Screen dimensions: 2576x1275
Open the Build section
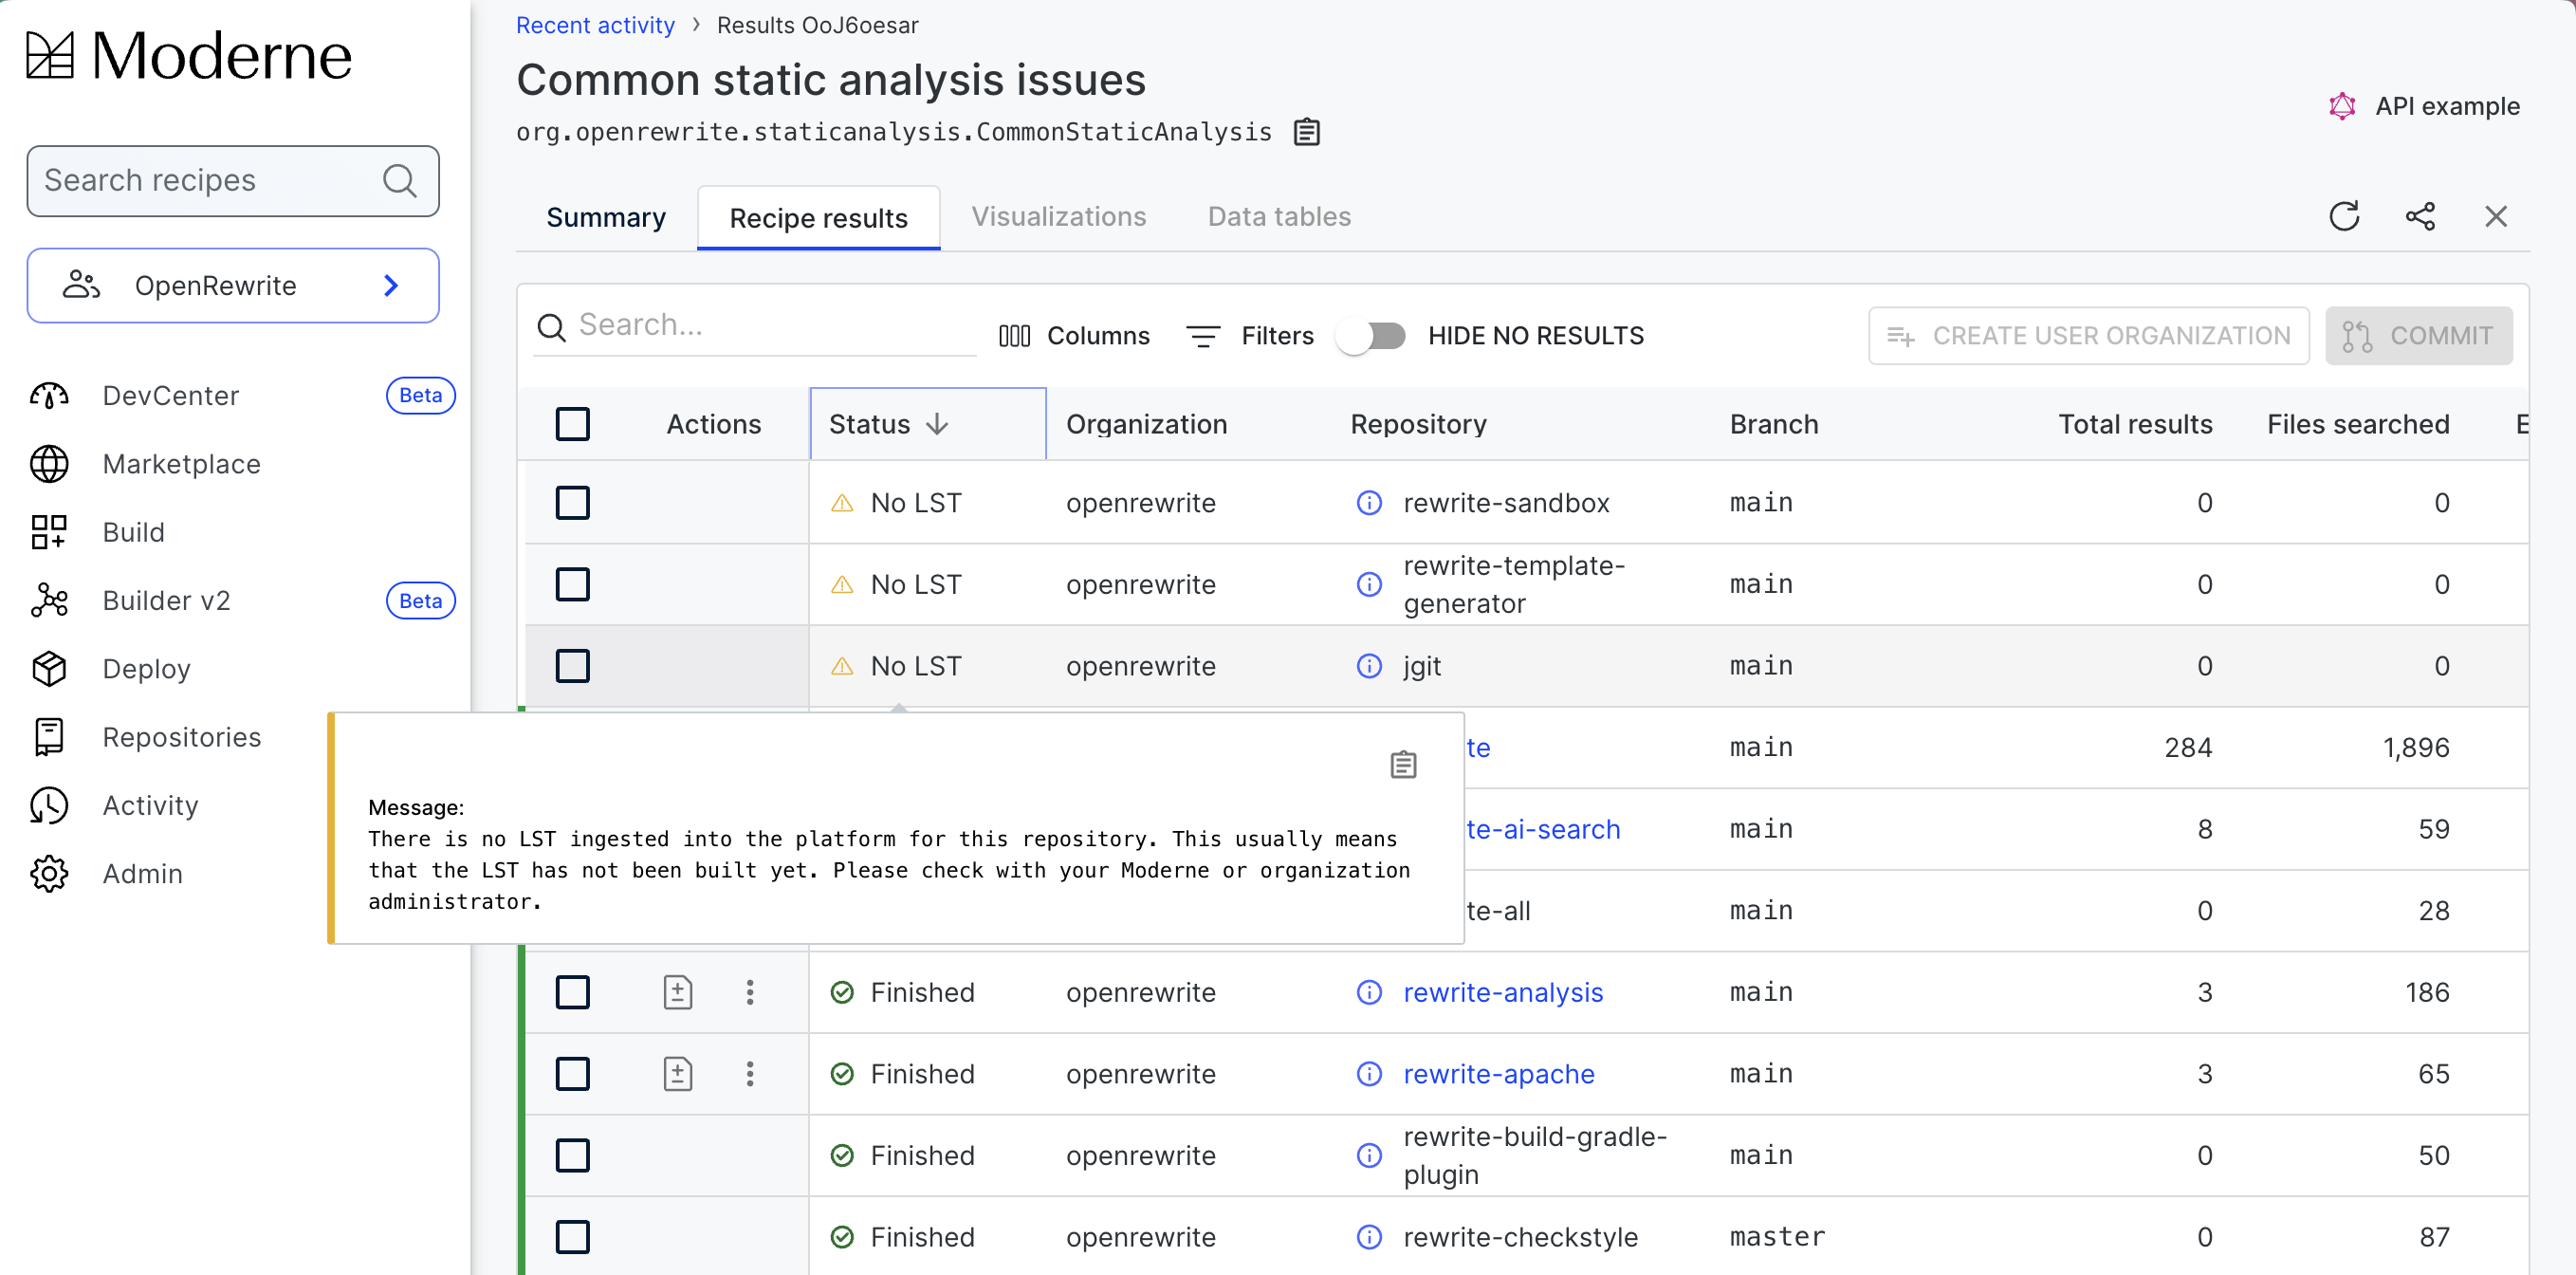(x=134, y=532)
